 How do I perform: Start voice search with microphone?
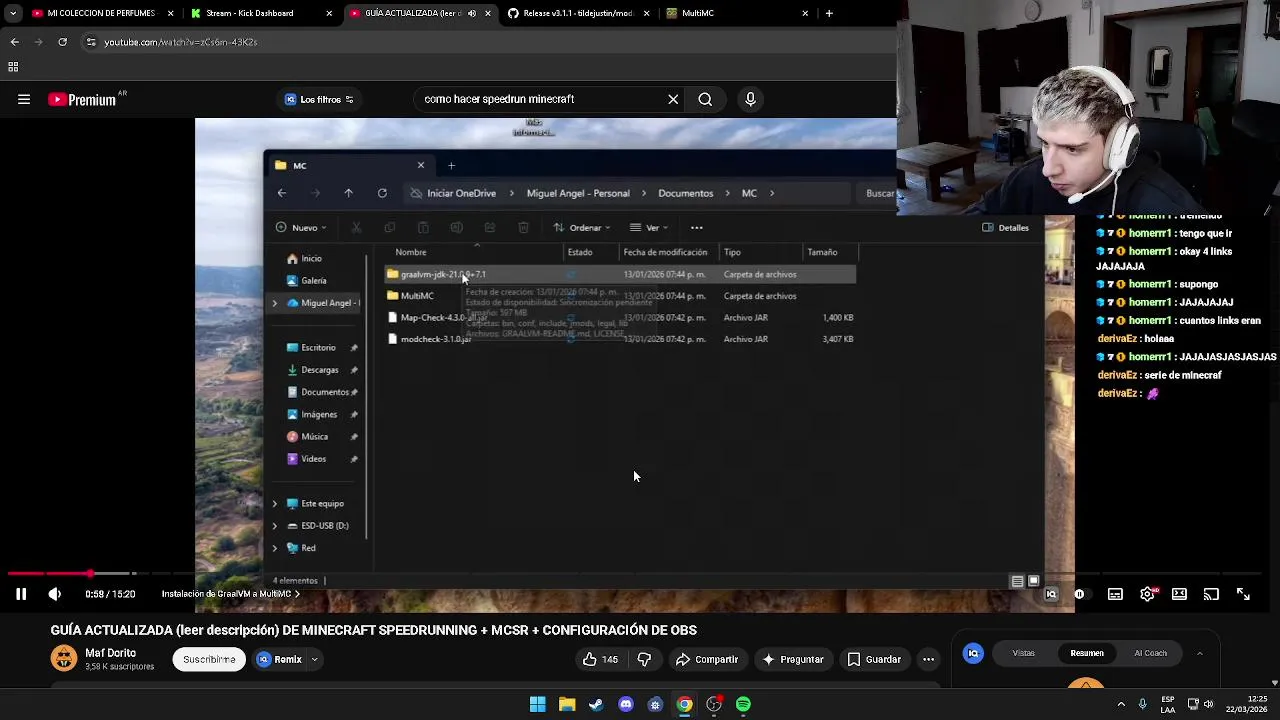click(750, 99)
